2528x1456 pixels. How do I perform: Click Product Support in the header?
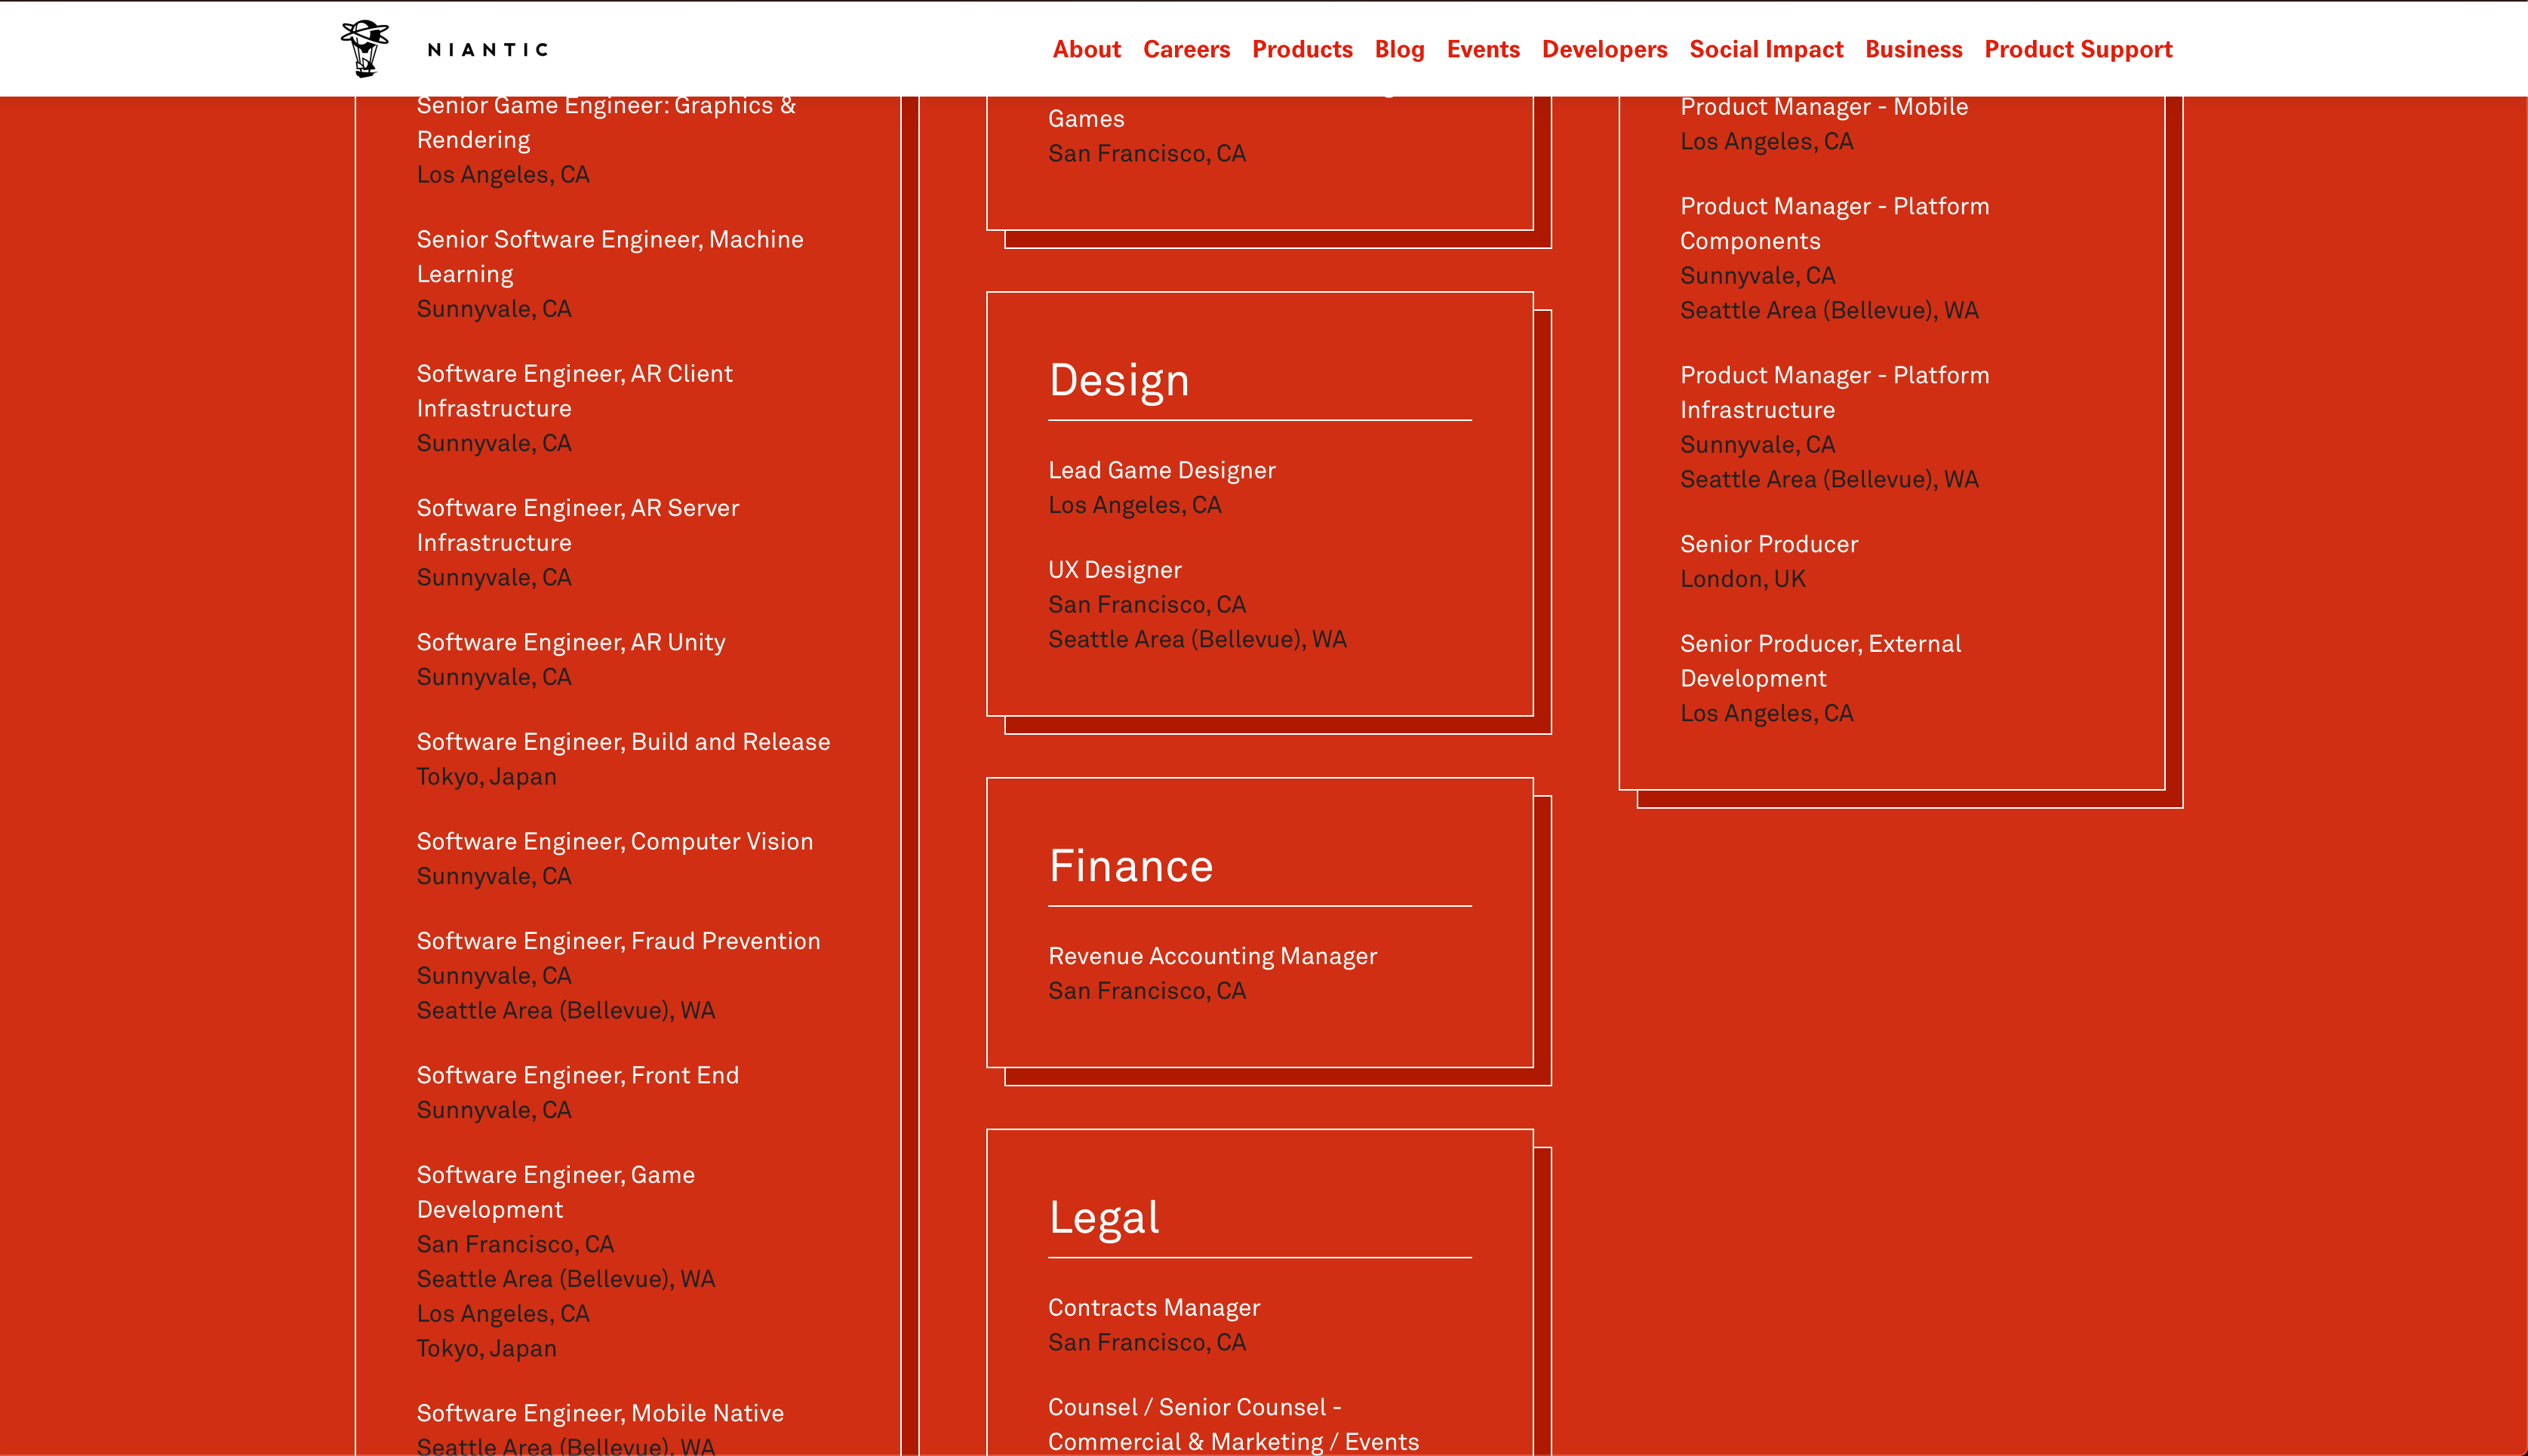pos(2078,49)
